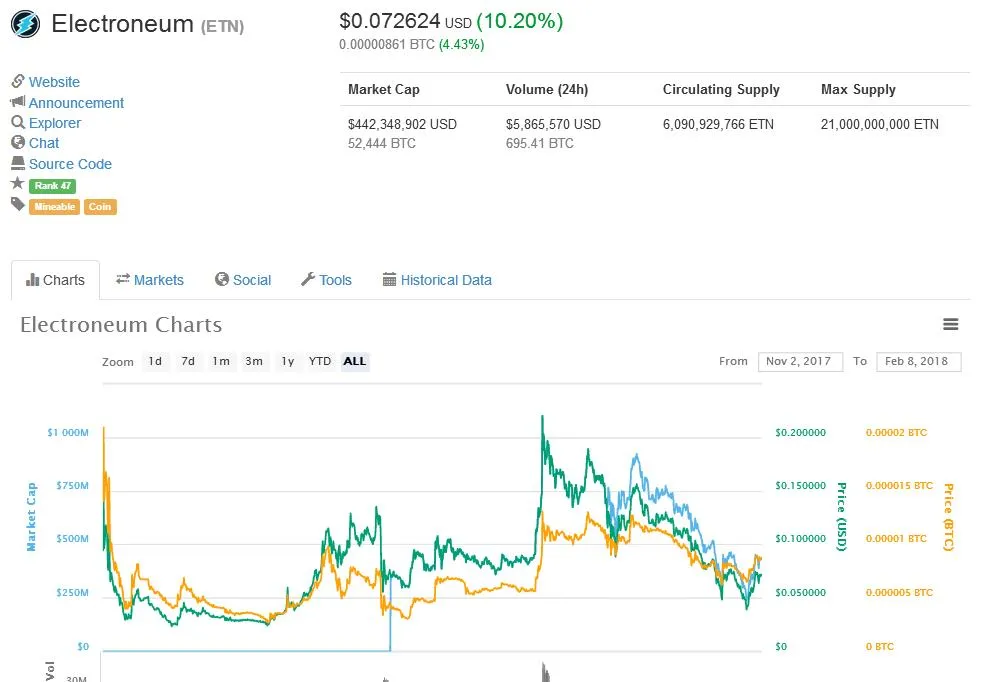Screen dimensions: 995x682
Task: Set chart zoom to YTD
Action: coord(320,362)
